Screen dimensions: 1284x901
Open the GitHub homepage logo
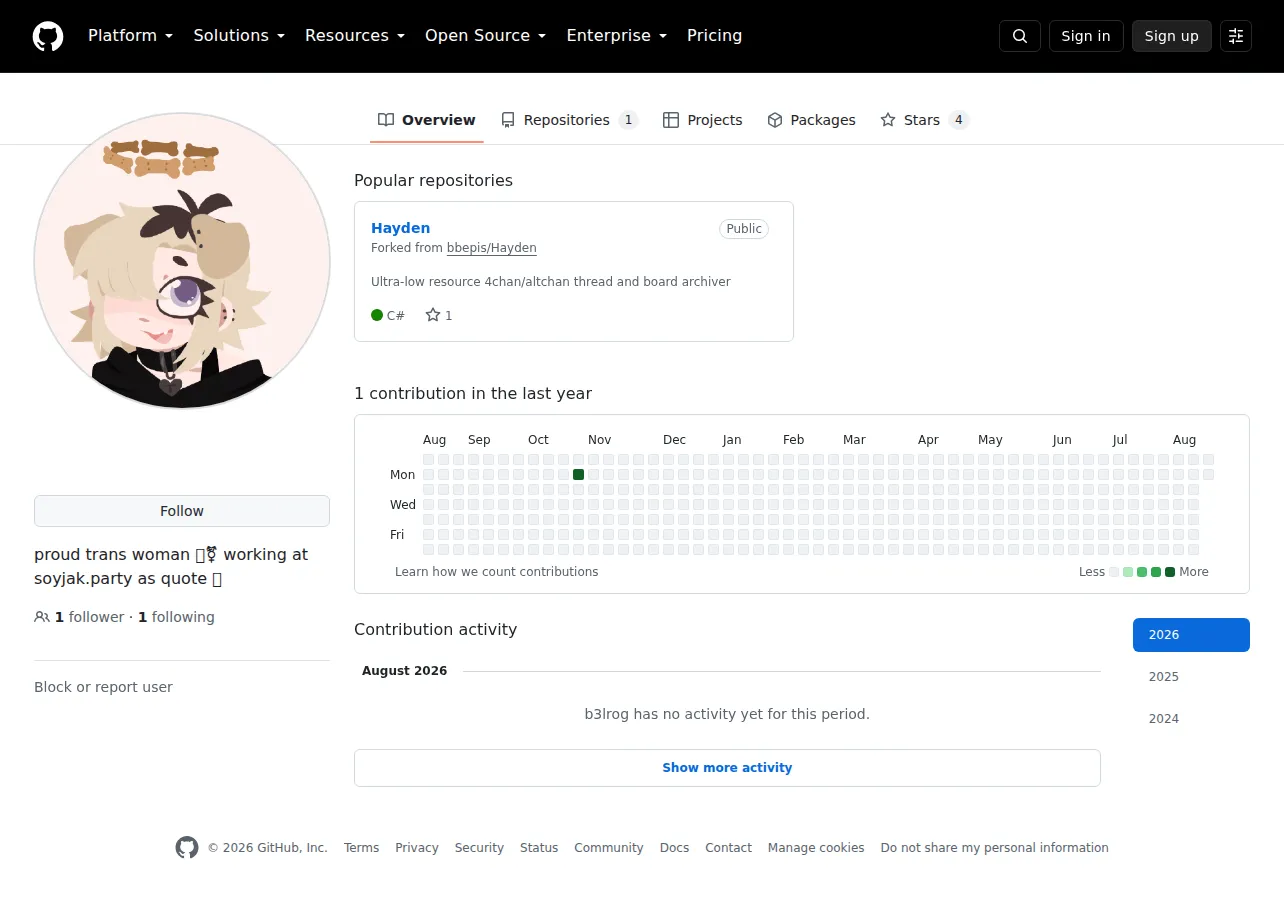pos(48,36)
